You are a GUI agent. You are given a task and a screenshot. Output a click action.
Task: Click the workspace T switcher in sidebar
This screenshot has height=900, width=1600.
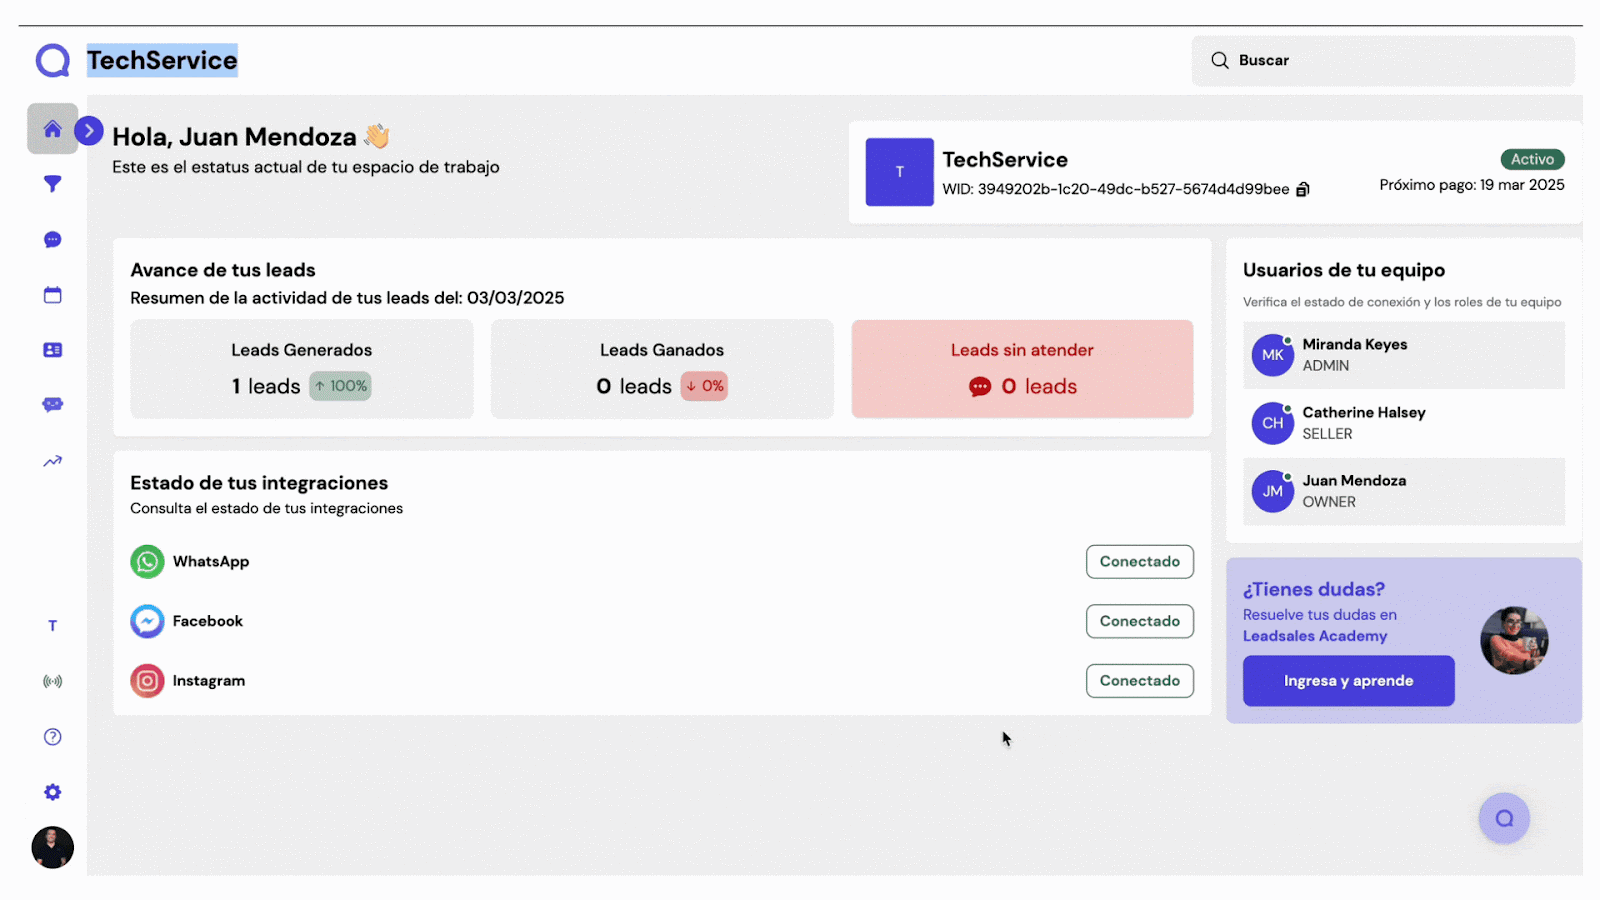point(53,626)
